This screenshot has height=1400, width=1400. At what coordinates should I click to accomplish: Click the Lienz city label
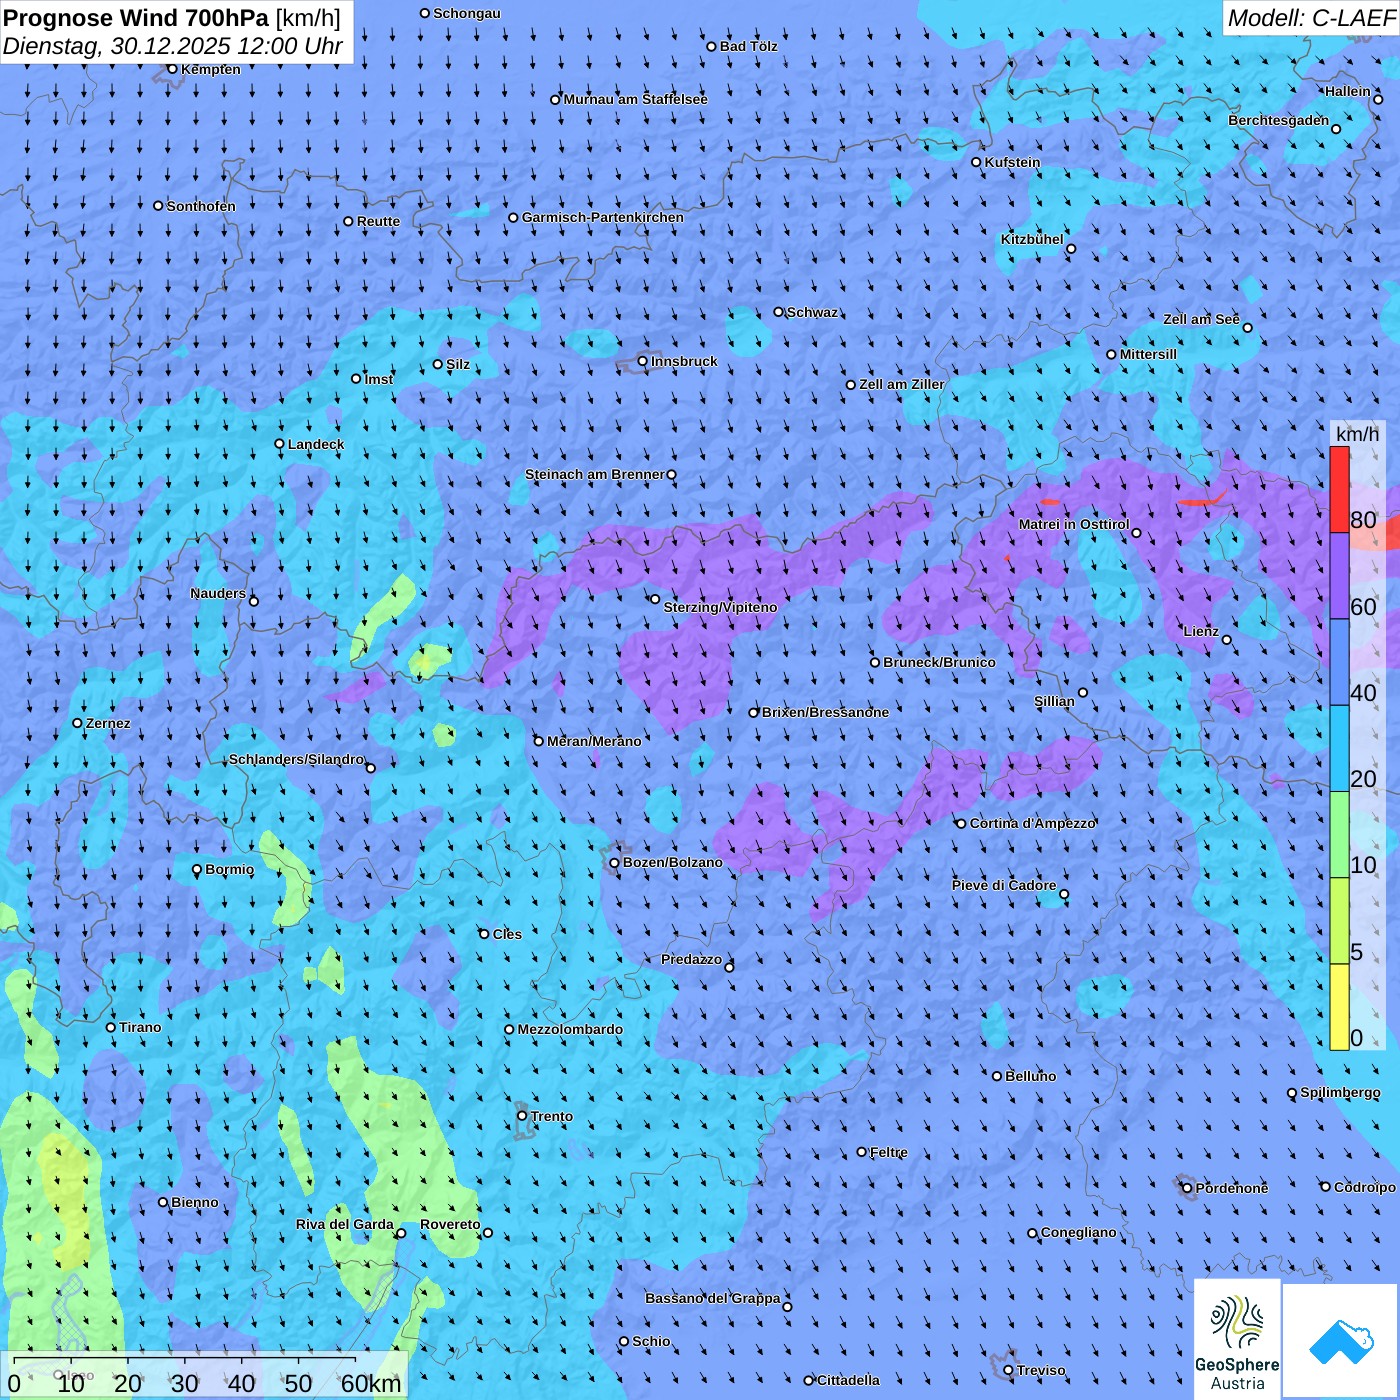(1201, 631)
